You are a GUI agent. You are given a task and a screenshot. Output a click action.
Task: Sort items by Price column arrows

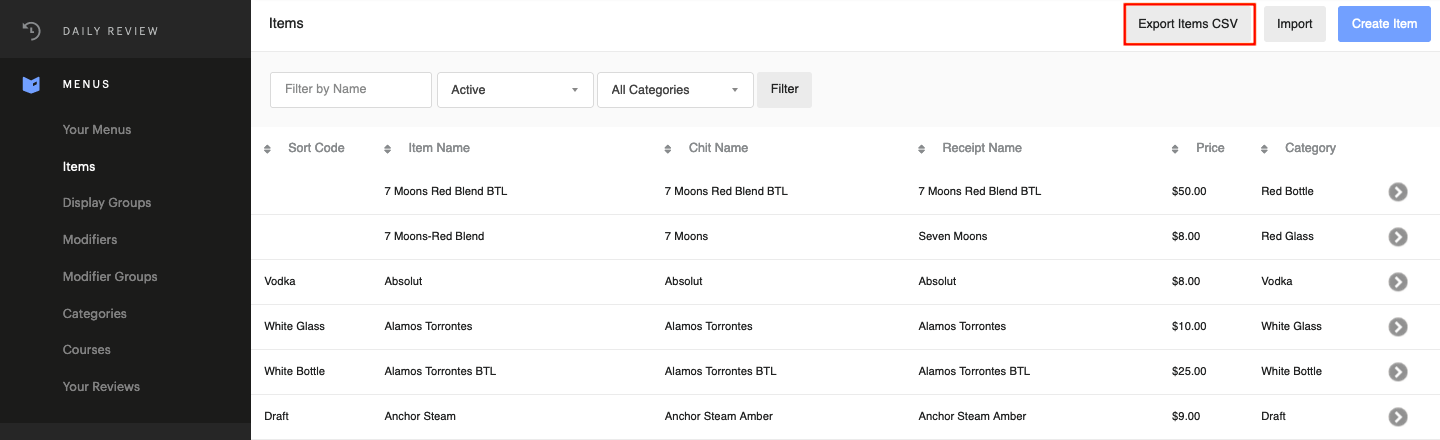[1175, 149]
